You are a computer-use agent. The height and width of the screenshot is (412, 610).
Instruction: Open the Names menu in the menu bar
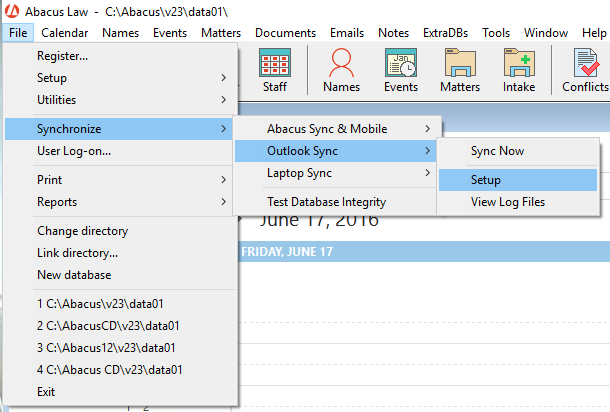tap(121, 33)
